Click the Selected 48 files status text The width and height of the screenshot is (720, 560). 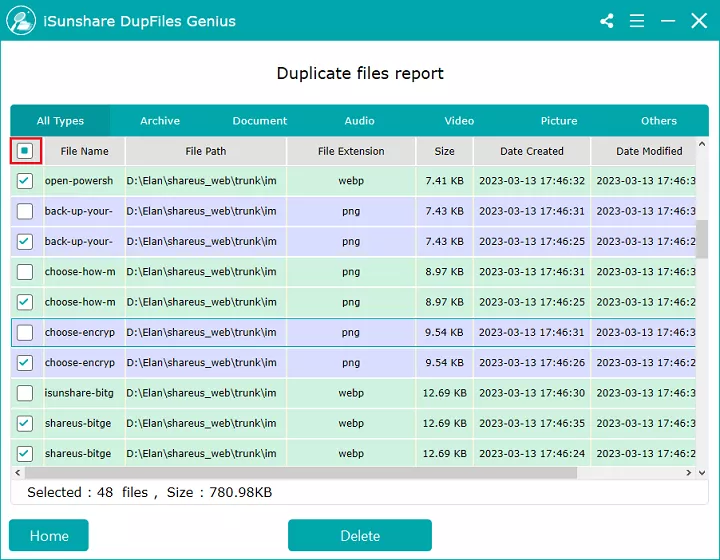pos(87,493)
